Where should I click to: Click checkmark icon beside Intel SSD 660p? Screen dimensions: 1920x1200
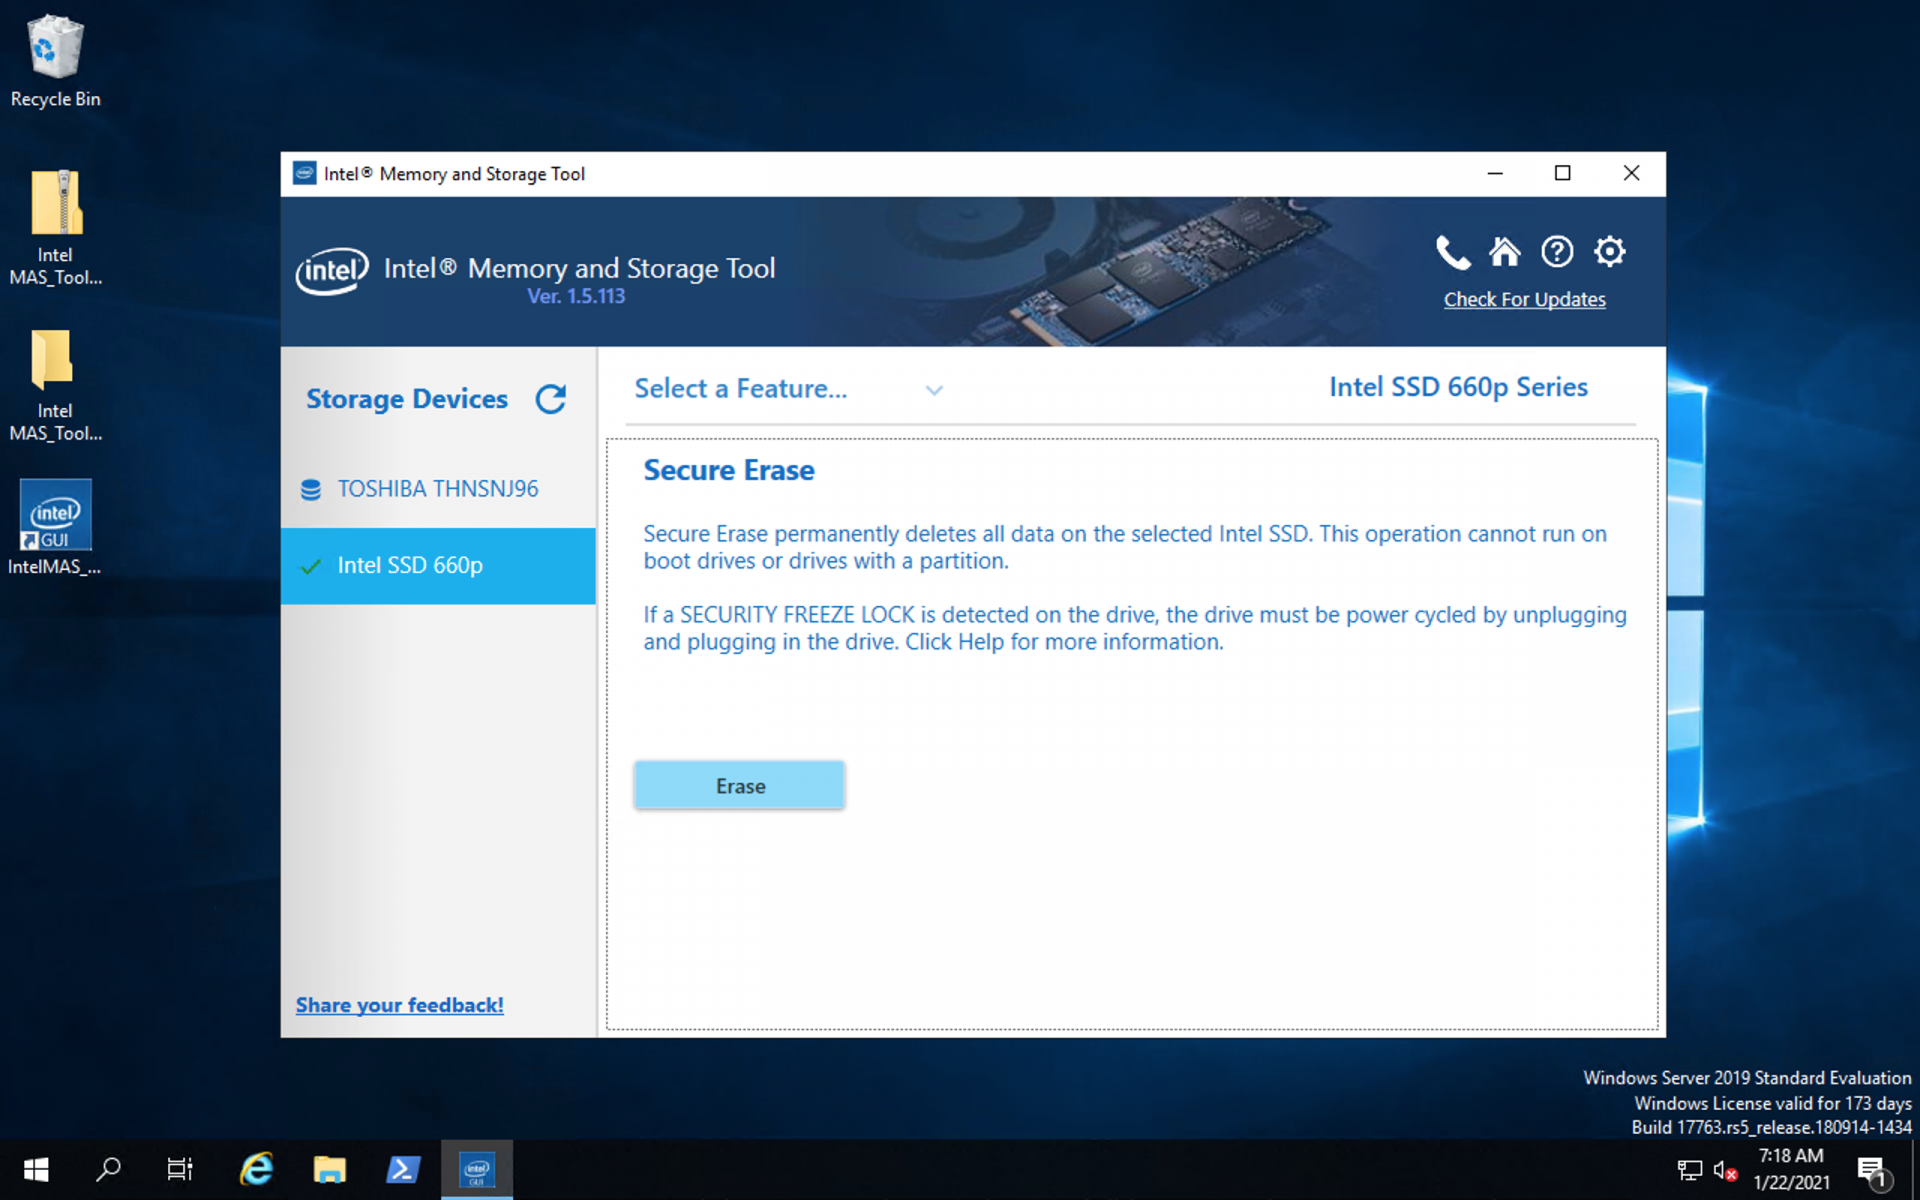coord(311,566)
